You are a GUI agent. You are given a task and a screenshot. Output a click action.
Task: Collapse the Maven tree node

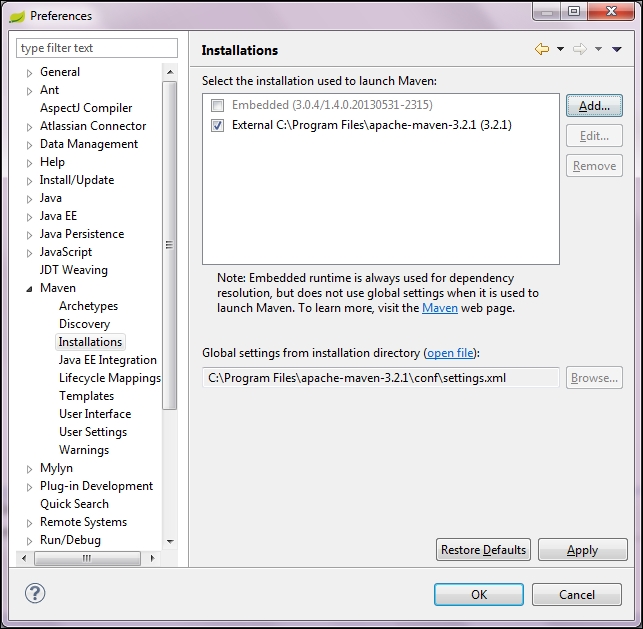point(30,289)
